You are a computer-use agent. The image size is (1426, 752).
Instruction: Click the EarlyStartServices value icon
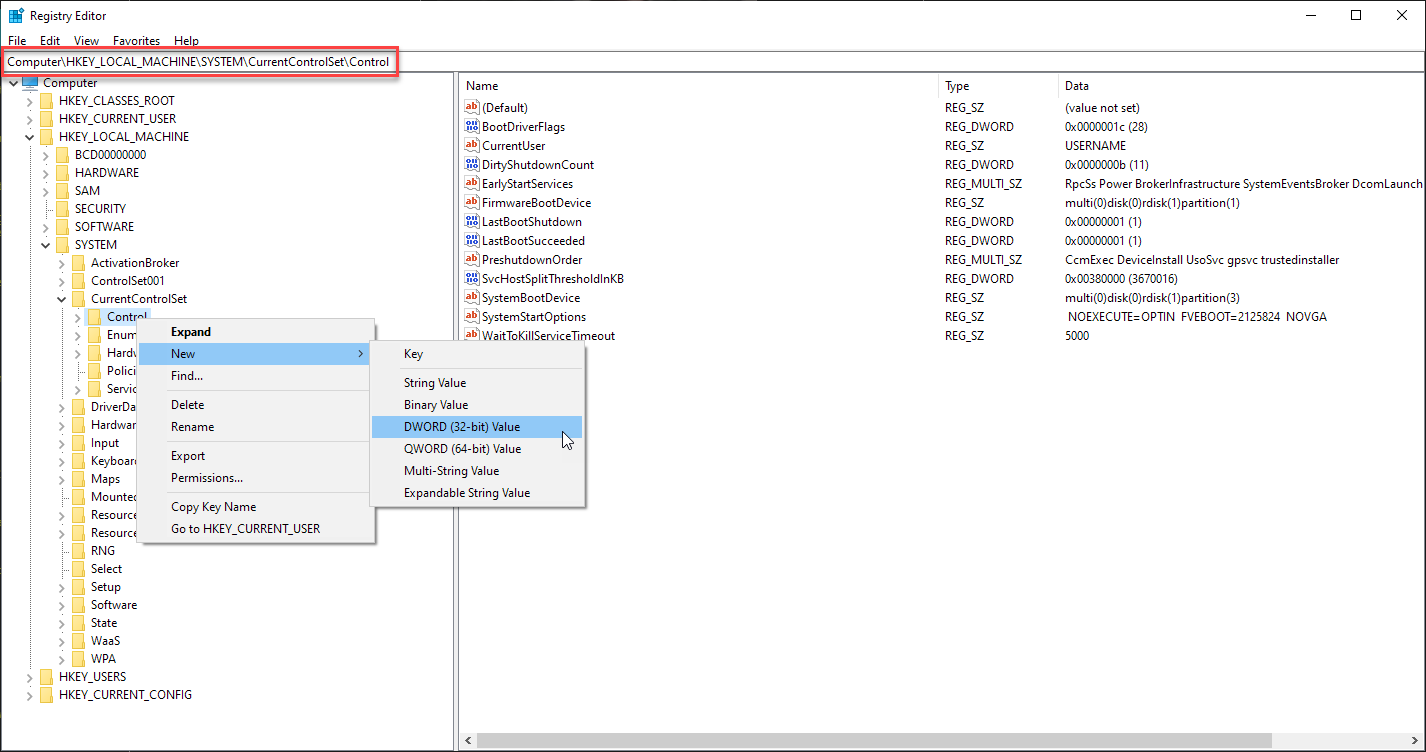click(x=473, y=183)
